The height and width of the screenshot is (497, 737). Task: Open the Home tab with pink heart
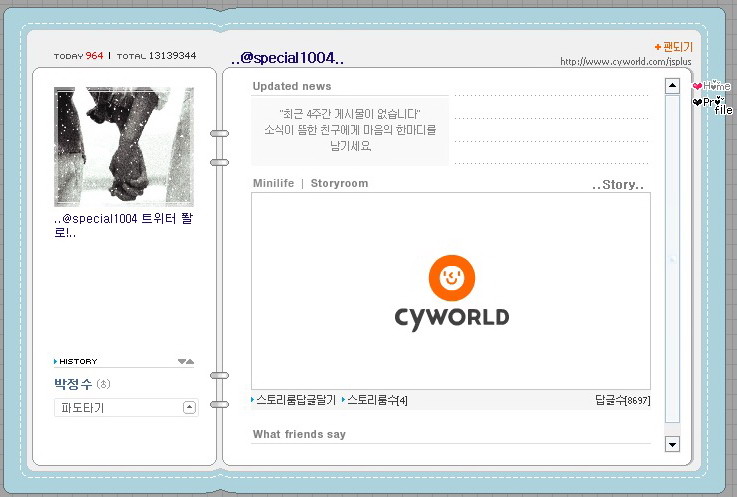tap(712, 86)
